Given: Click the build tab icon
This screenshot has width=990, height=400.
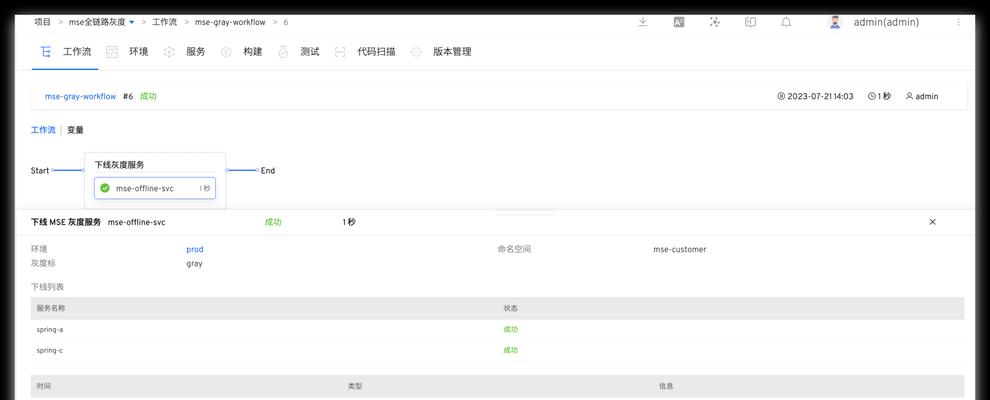Looking at the screenshot, I should (226, 52).
